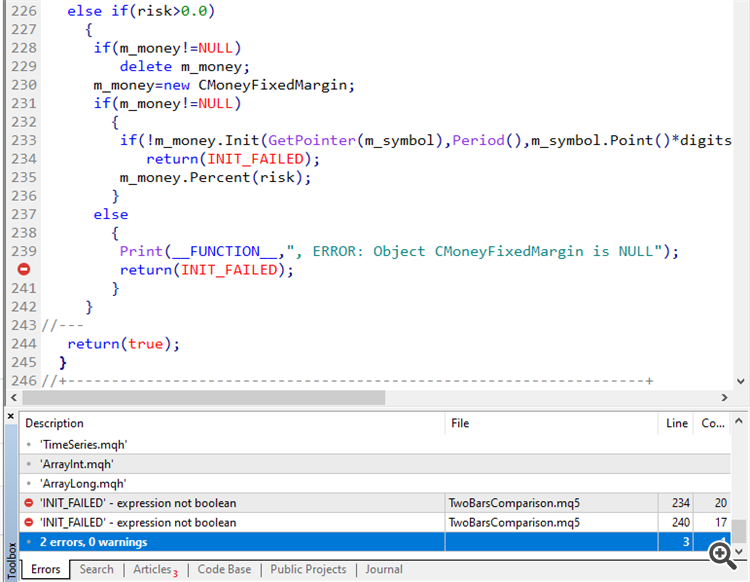
Task: Switch to the Search tab
Action: 97,569
